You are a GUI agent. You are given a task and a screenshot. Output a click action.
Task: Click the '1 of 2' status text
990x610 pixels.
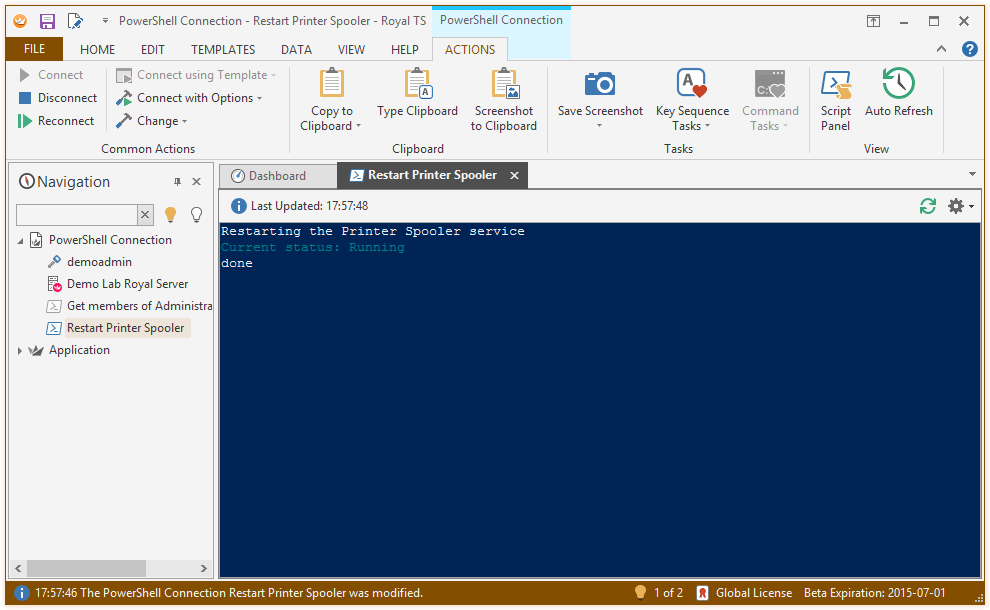pyautogui.click(x=668, y=593)
